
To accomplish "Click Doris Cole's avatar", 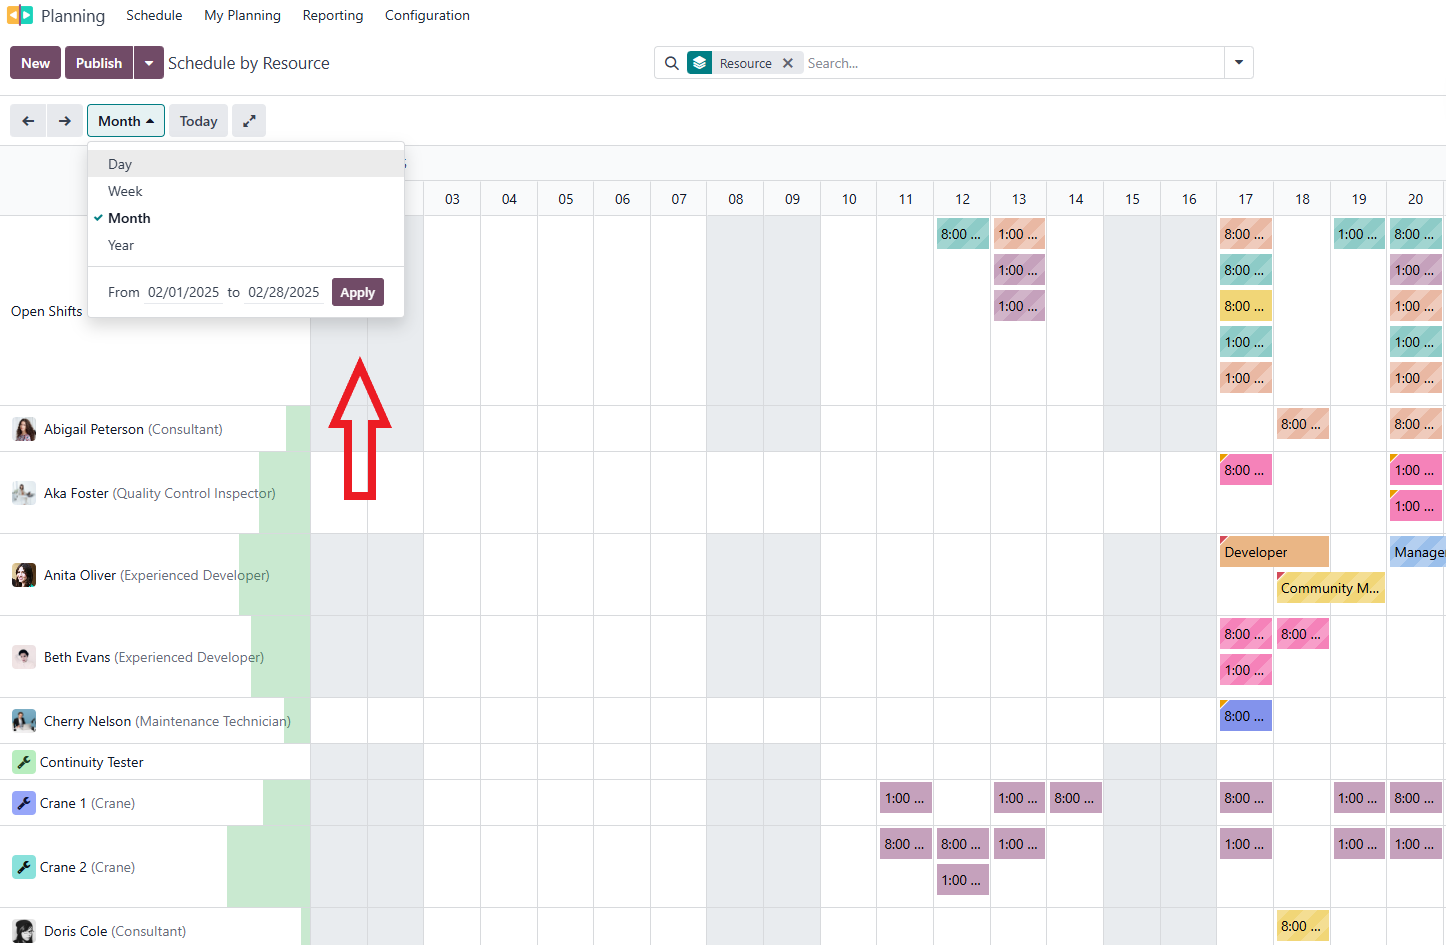I will pos(24,931).
